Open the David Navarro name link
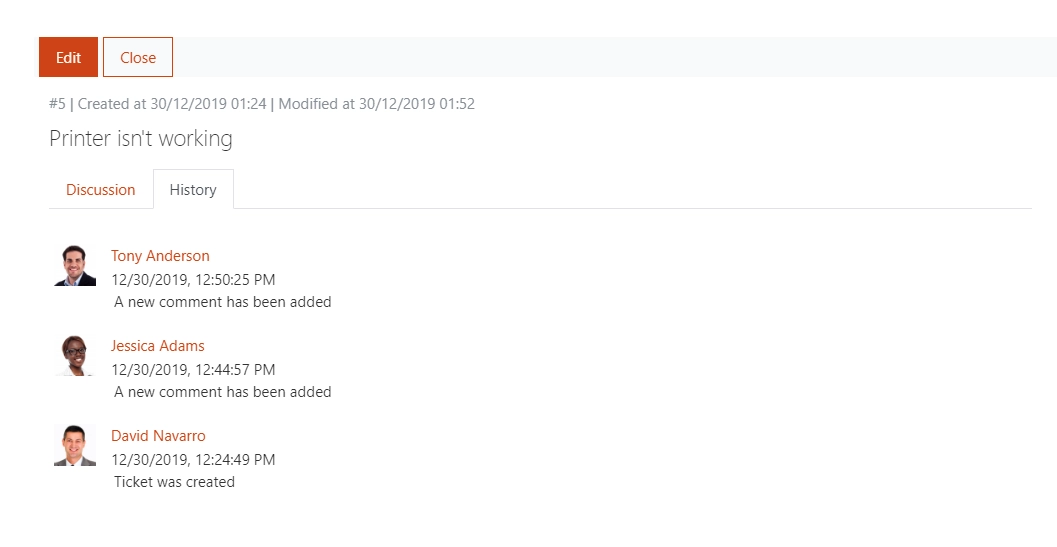1057x547 pixels. (x=158, y=435)
